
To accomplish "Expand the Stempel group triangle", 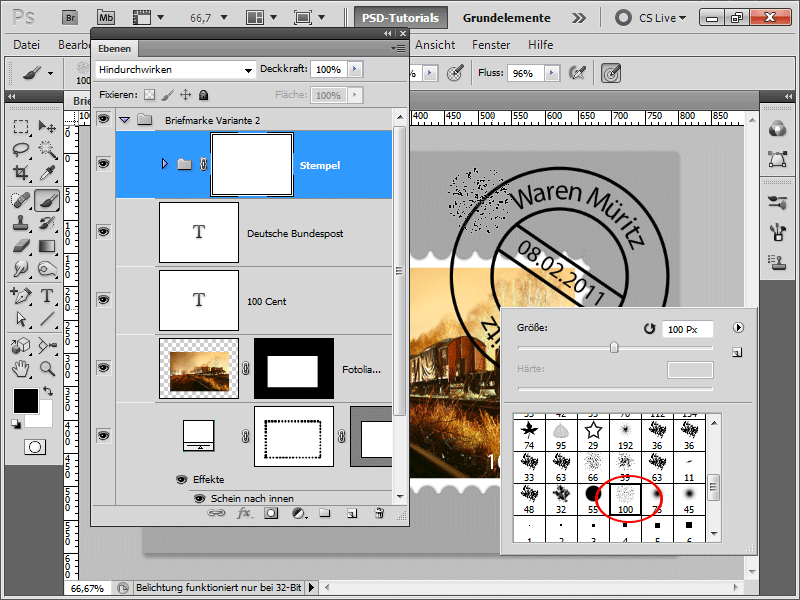I will click(x=165, y=164).
